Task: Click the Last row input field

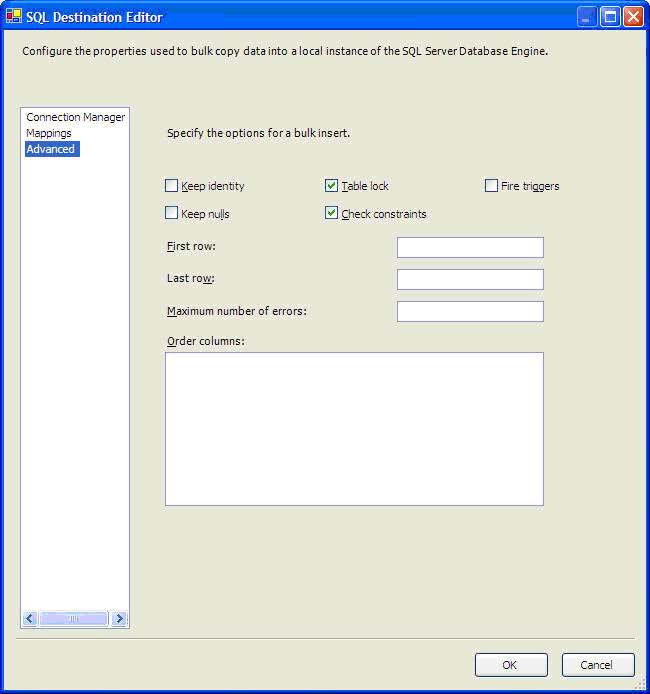Action: tap(470, 280)
